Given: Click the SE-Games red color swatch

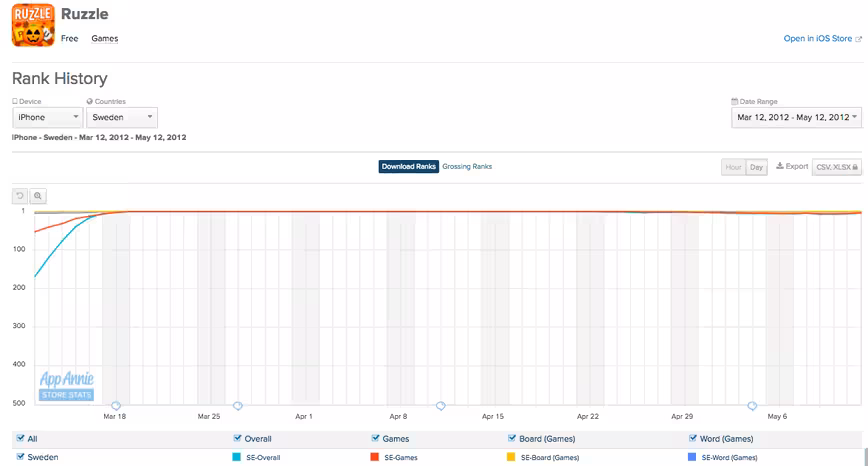Looking at the screenshot, I should tap(374, 457).
